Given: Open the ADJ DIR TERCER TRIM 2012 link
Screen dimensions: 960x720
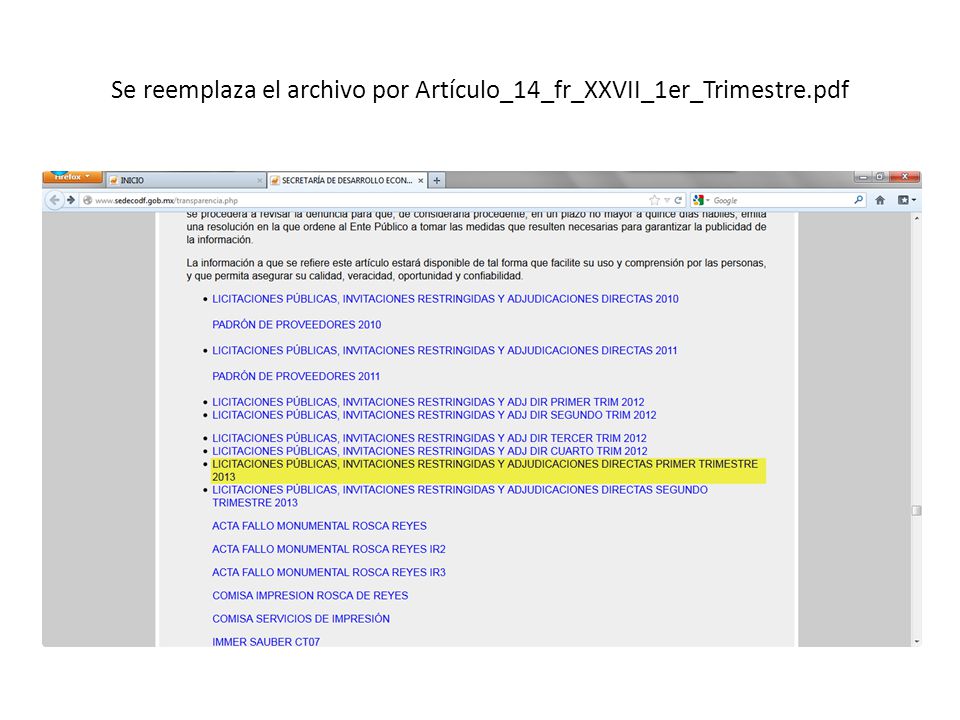Looking at the screenshot, I should point(429,438).
